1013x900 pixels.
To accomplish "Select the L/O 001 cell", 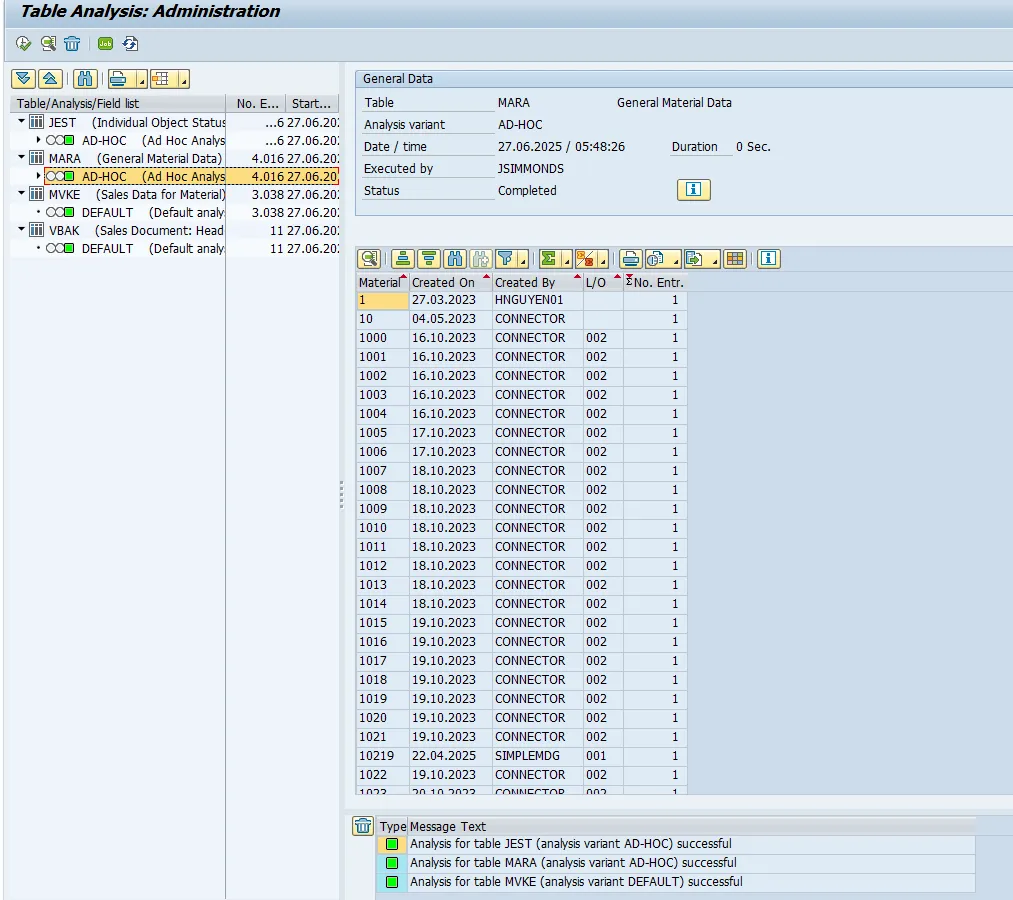I will coord(603,755).
